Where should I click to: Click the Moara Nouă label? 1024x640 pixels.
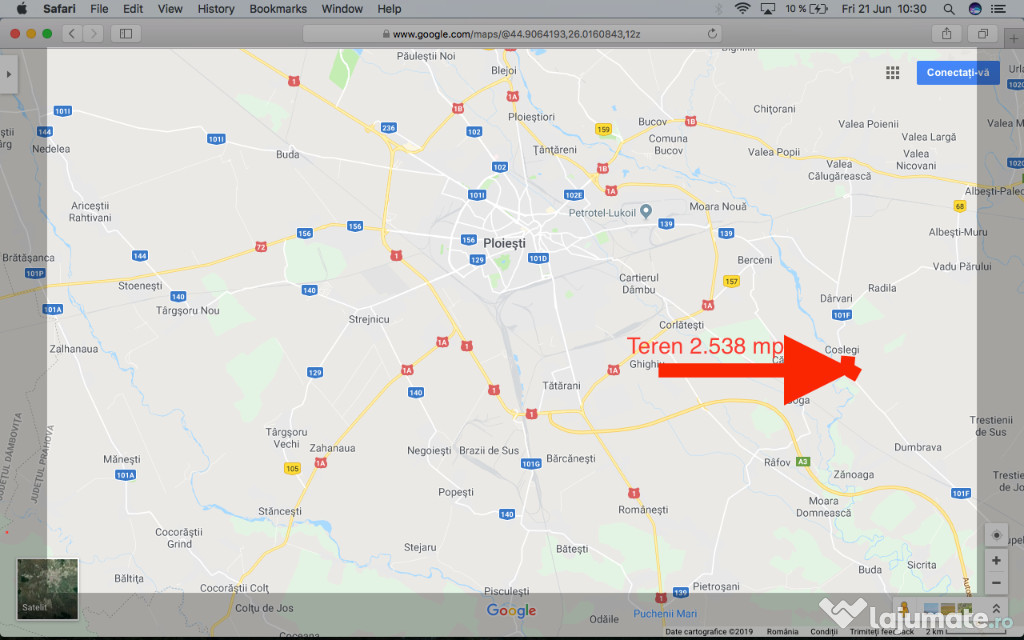[x=718, y=206]
